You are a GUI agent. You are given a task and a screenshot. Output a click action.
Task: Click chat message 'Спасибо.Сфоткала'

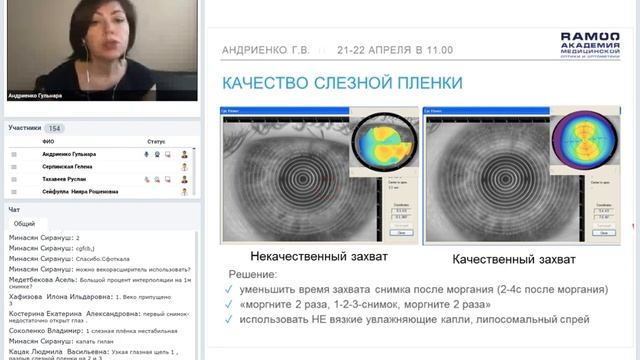click(69, 259)
